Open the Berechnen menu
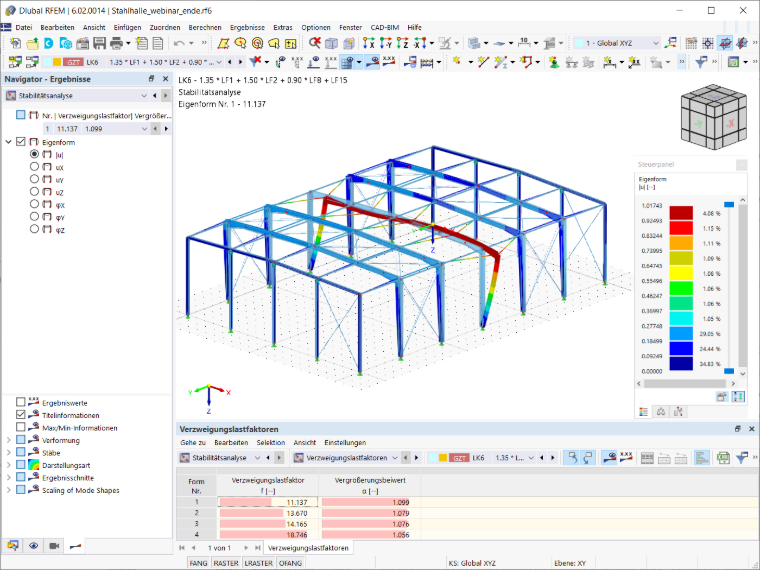This screenshot has height=570, width=760. click(205, 28)
